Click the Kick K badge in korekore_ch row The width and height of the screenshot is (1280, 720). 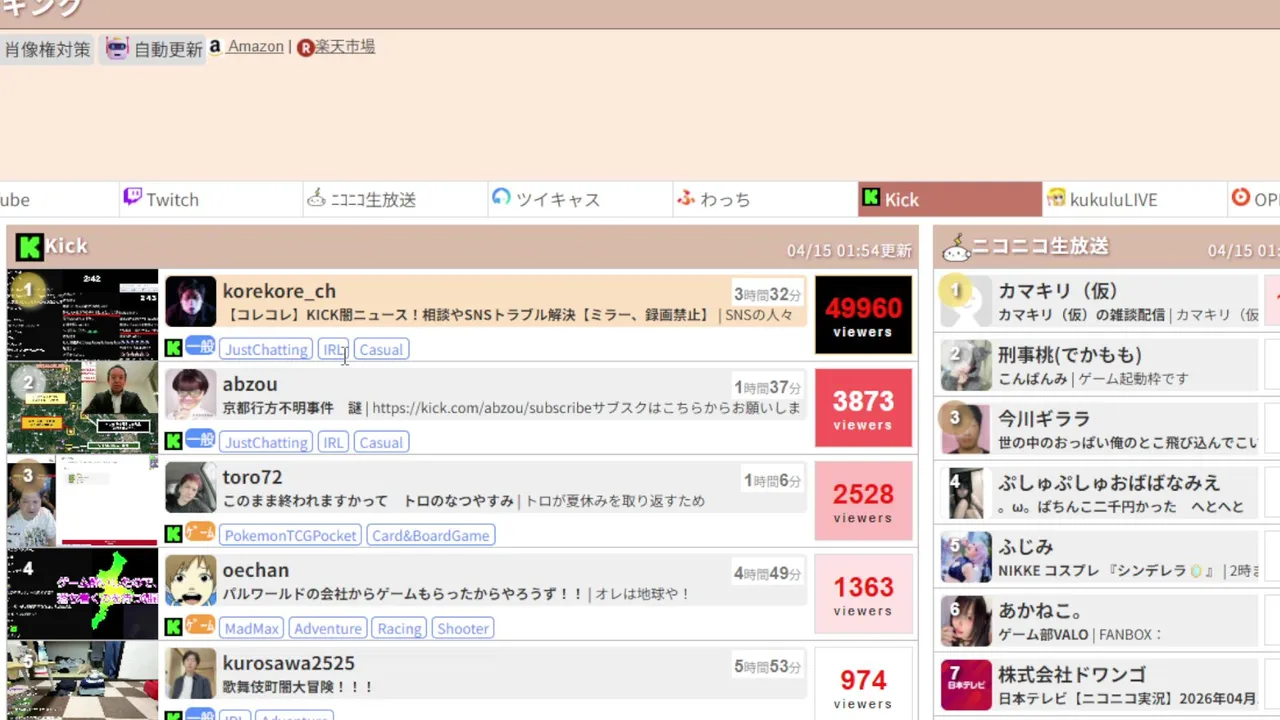[x=174, y=348]
